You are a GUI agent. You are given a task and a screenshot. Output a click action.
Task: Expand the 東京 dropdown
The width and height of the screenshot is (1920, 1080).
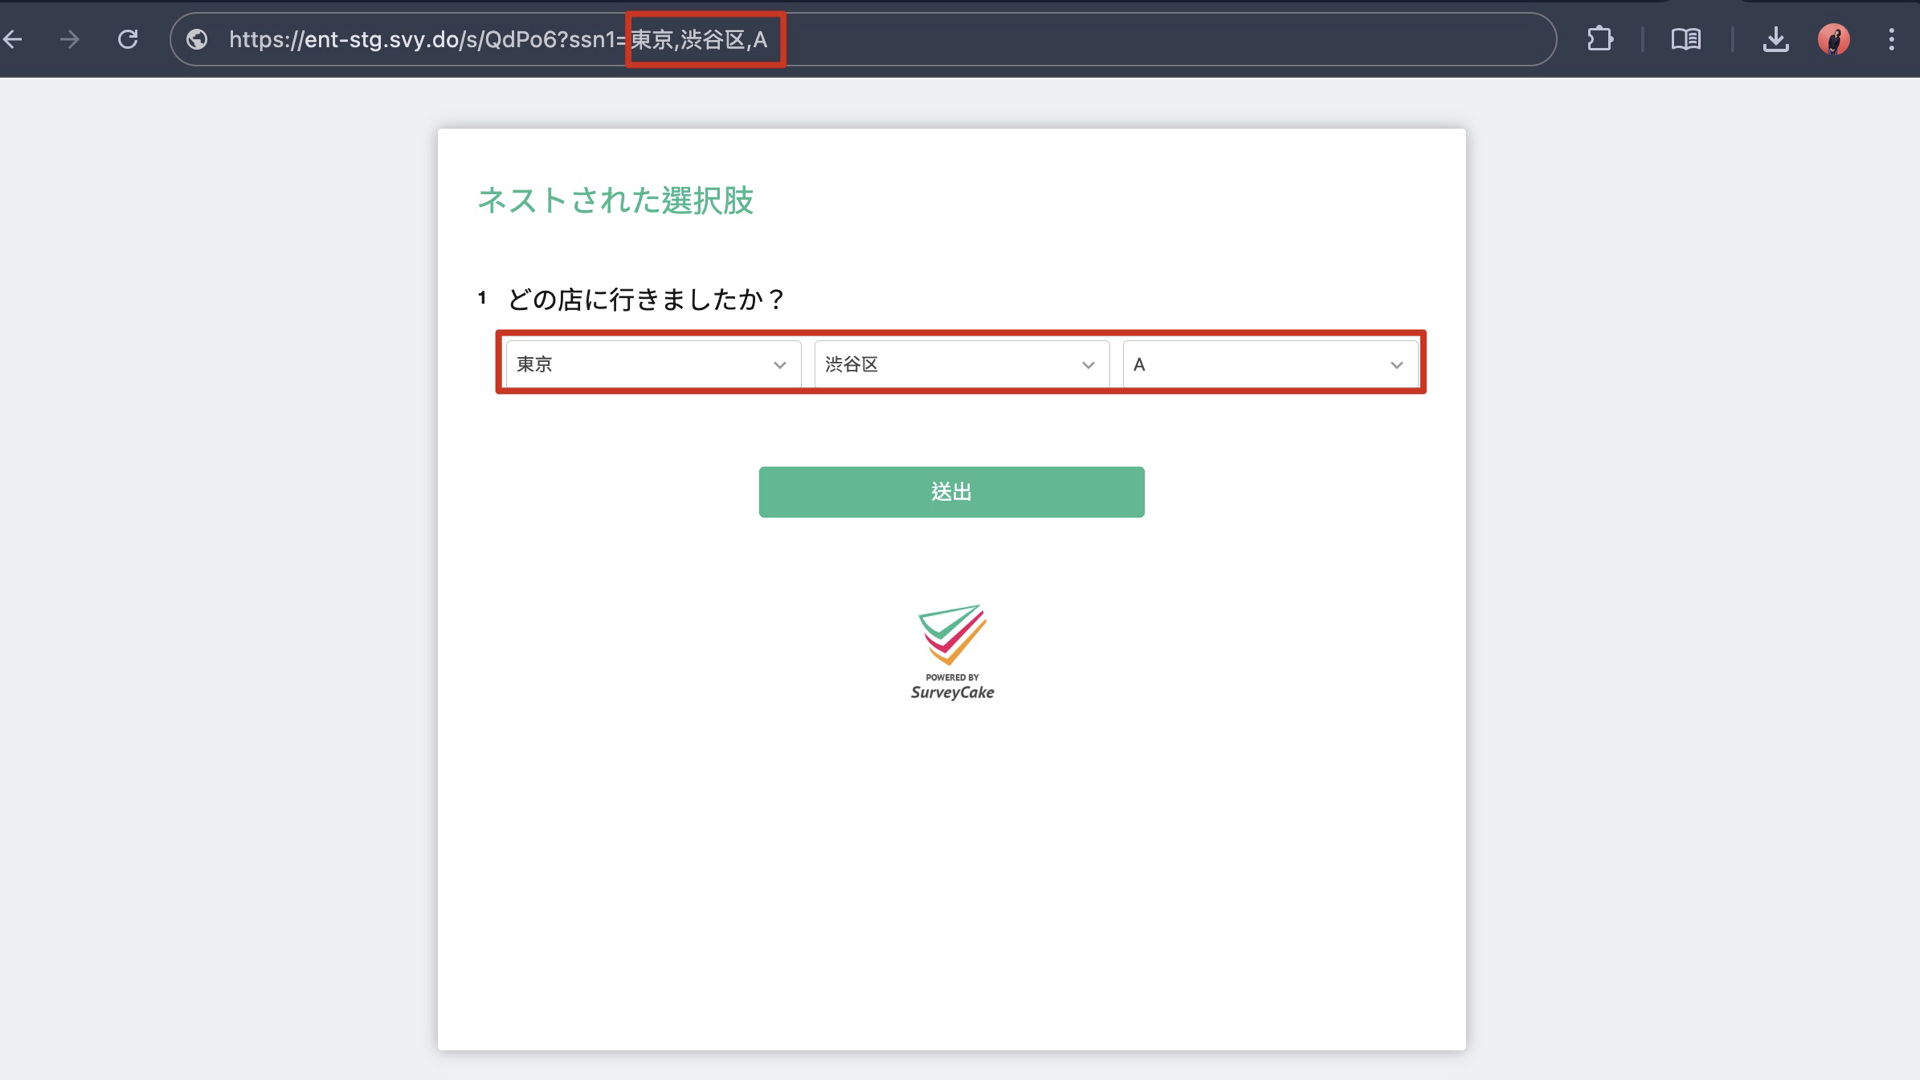(x=653, y=364)
